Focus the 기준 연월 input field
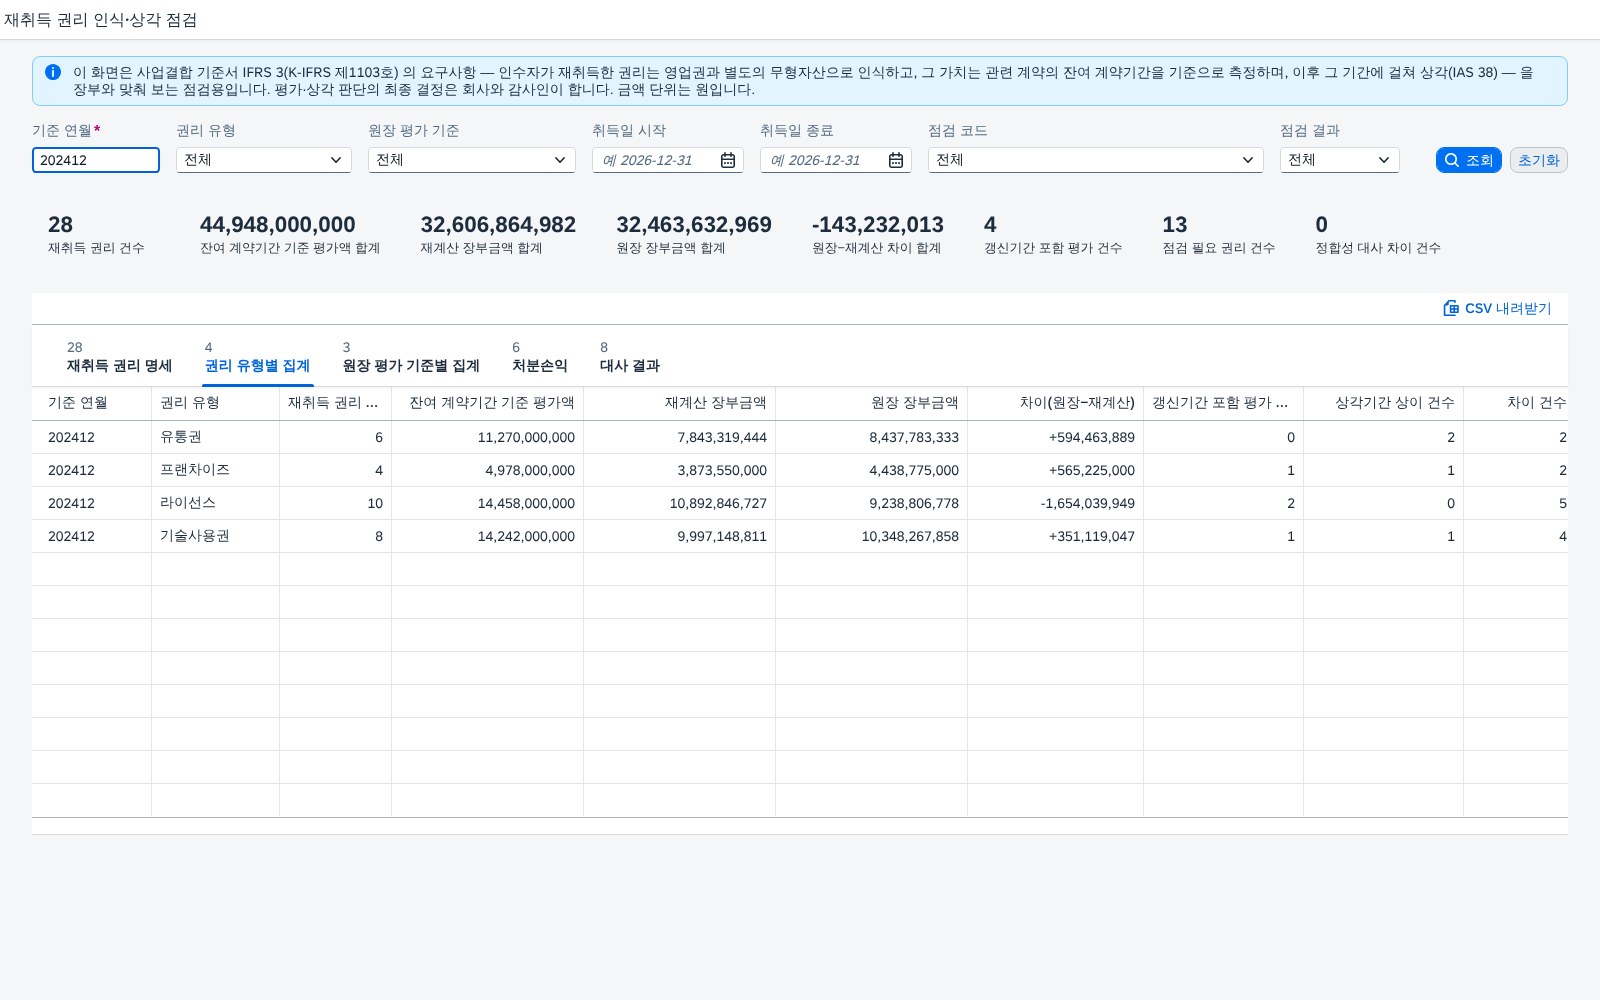The image size is (1600, 1000). [x=96, y=160]
